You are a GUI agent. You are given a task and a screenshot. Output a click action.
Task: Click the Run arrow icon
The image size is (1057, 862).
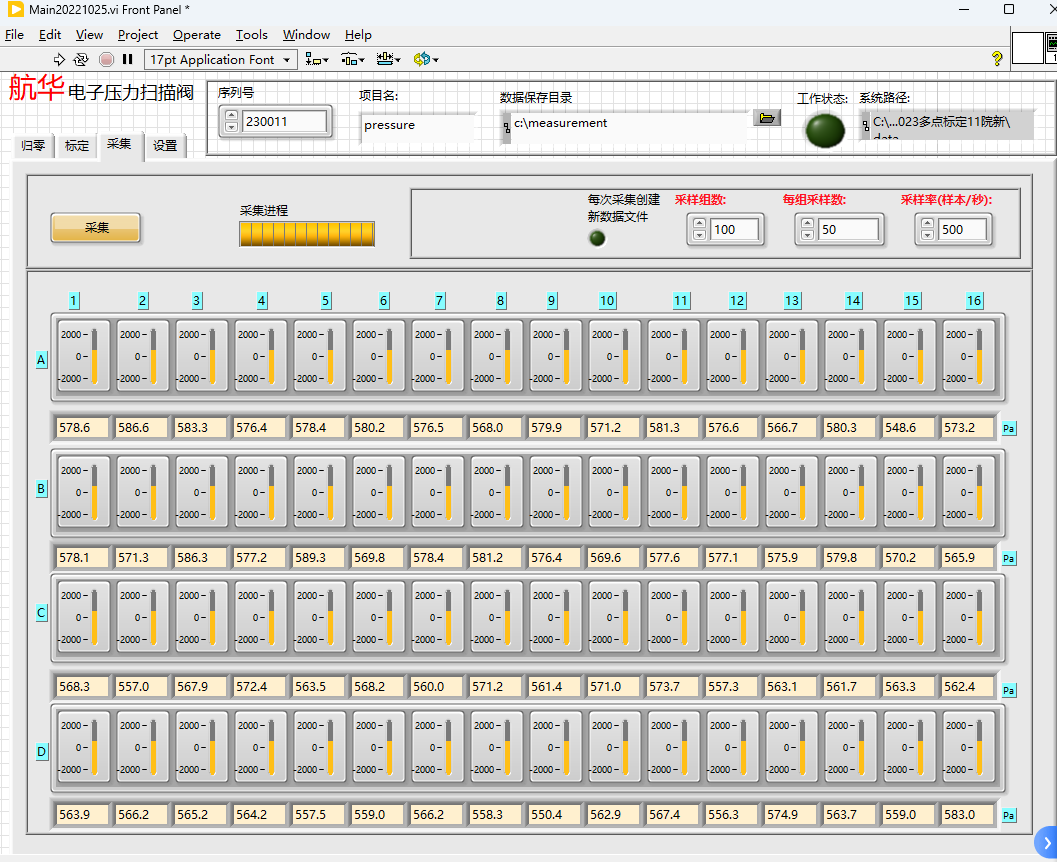[59, 60]
